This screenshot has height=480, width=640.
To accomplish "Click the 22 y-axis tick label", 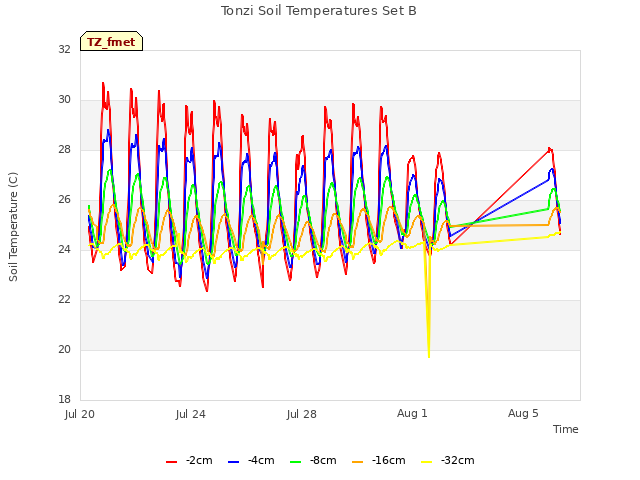I will (64, 299).
